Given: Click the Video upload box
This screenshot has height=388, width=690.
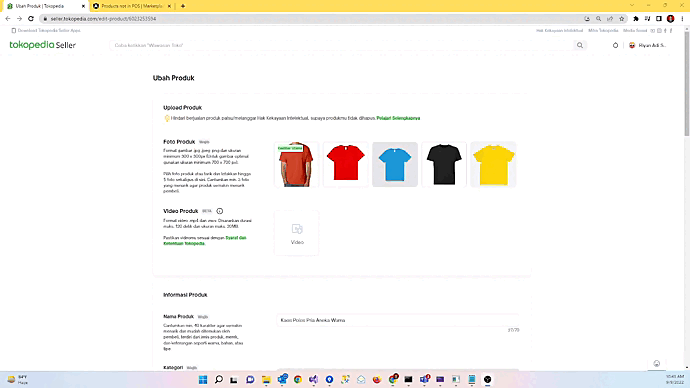Looking at the screenshot, I should 297,233.
